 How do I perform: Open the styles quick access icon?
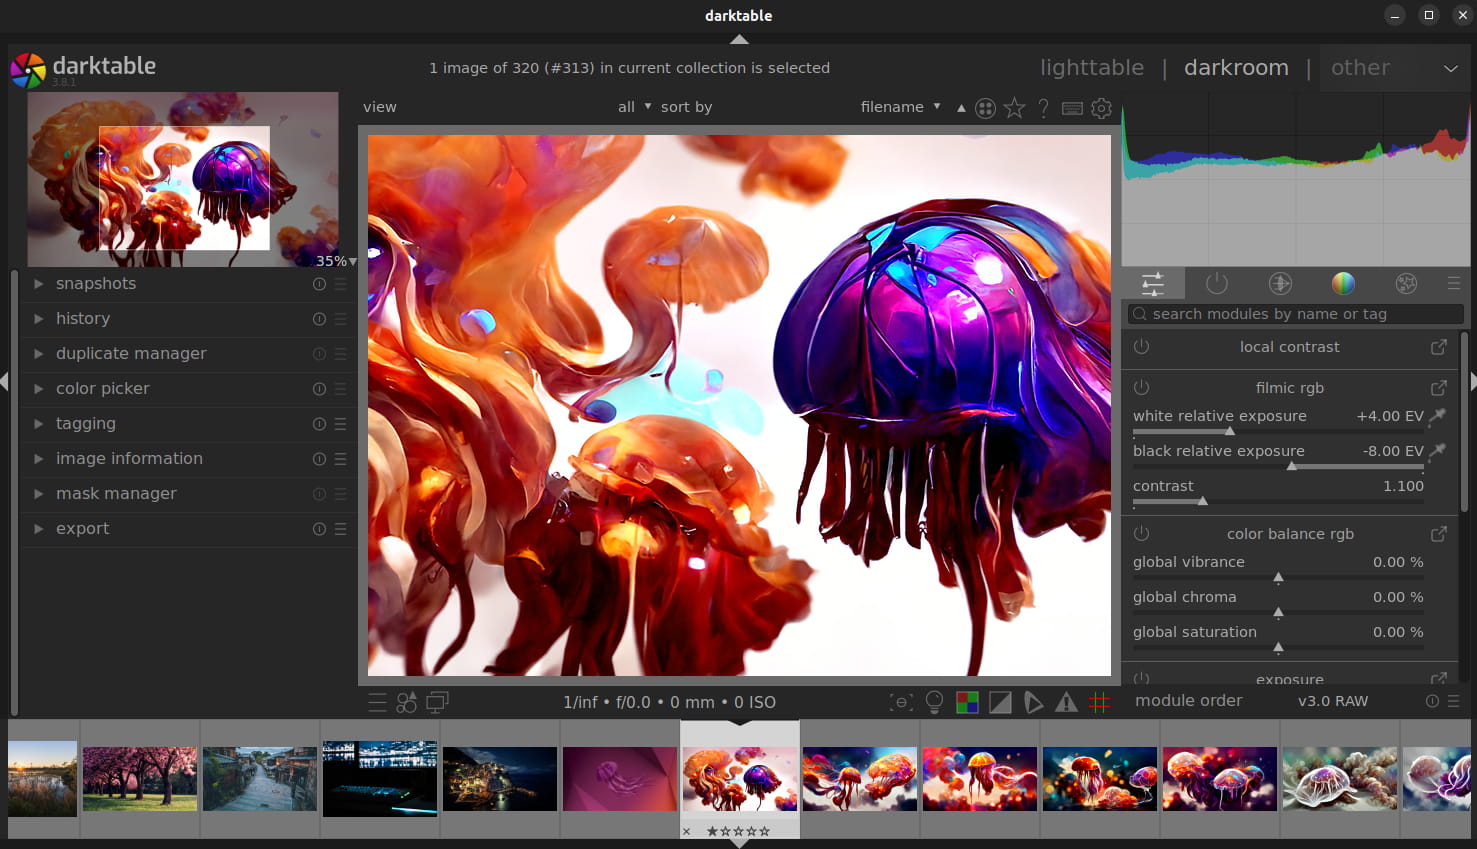[407, 702]
